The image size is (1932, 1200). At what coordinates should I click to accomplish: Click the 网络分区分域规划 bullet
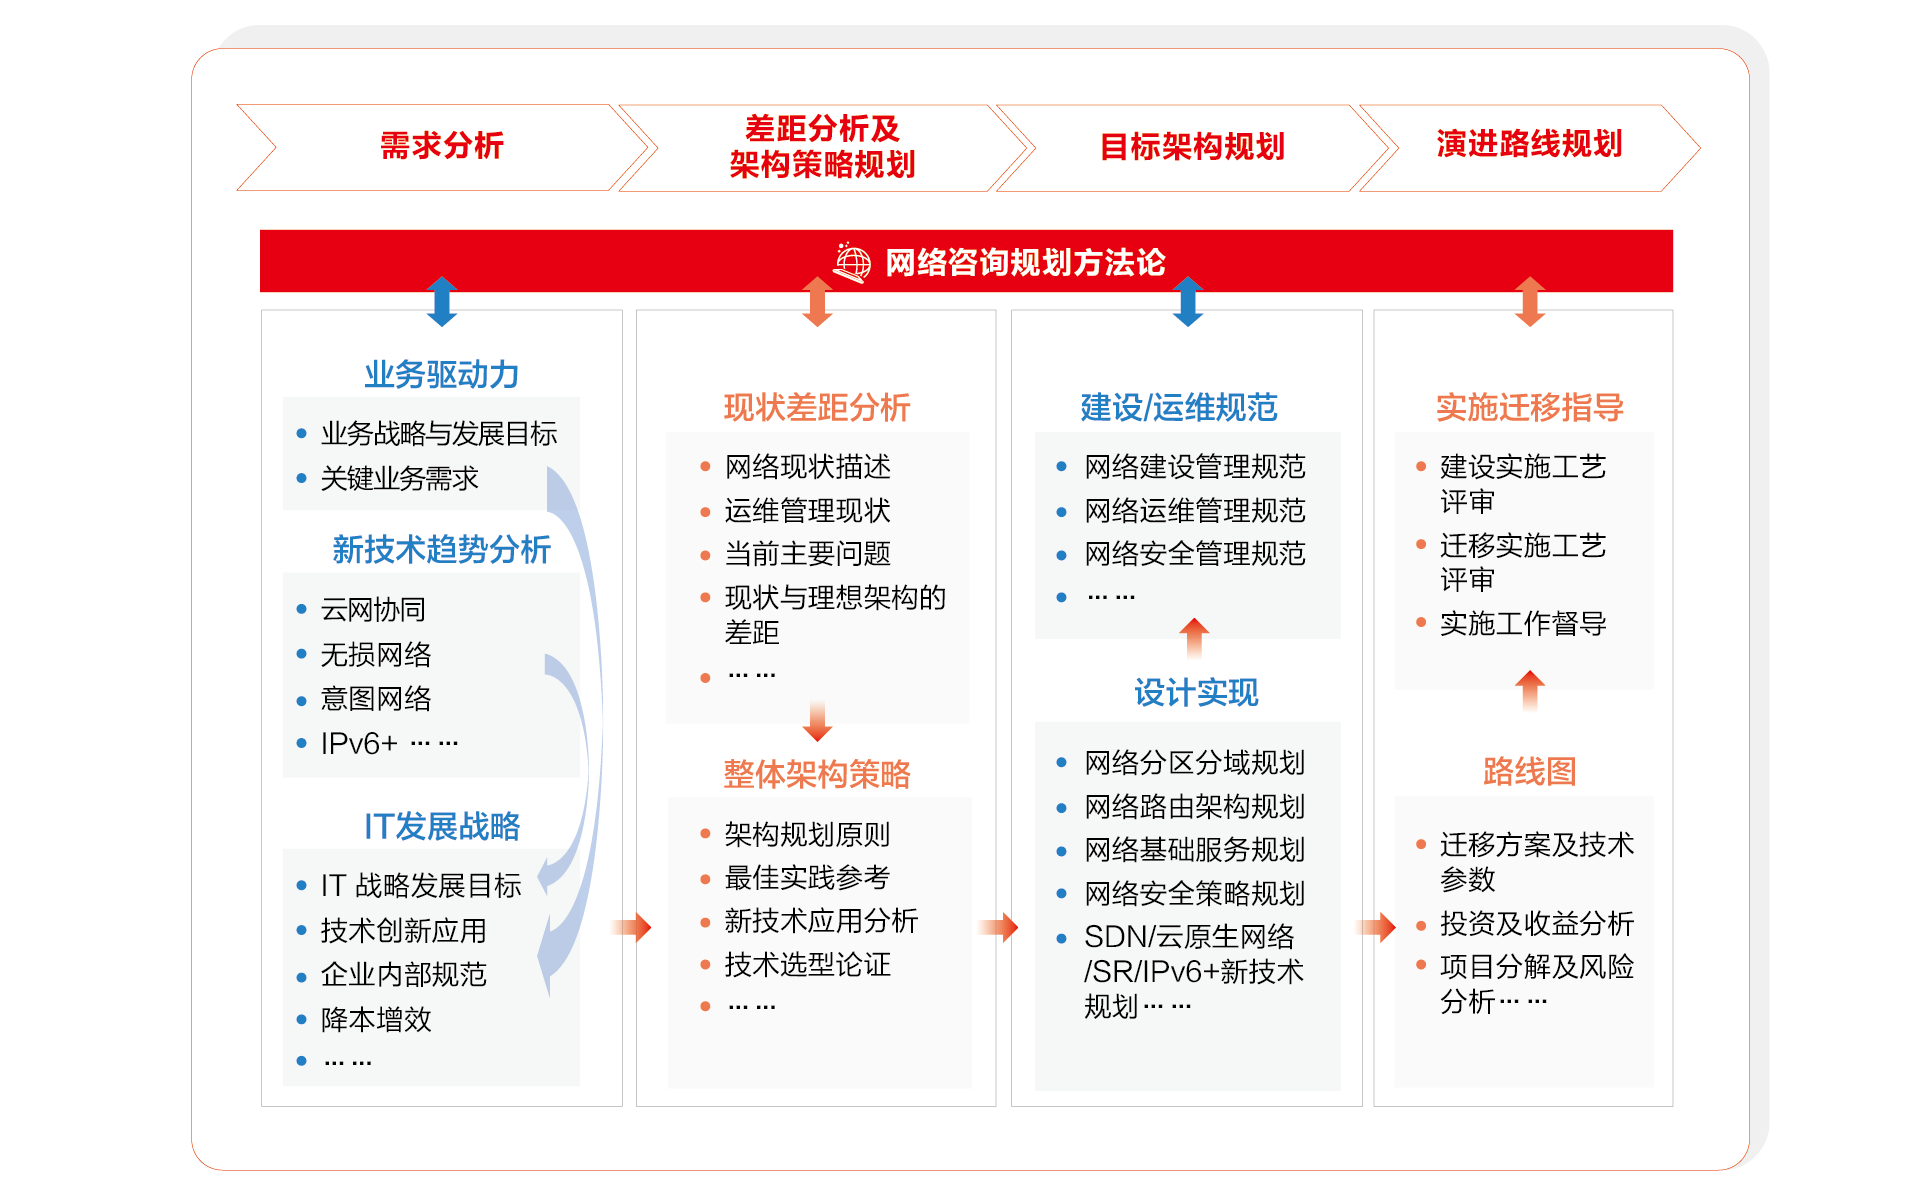[1195, 763]
